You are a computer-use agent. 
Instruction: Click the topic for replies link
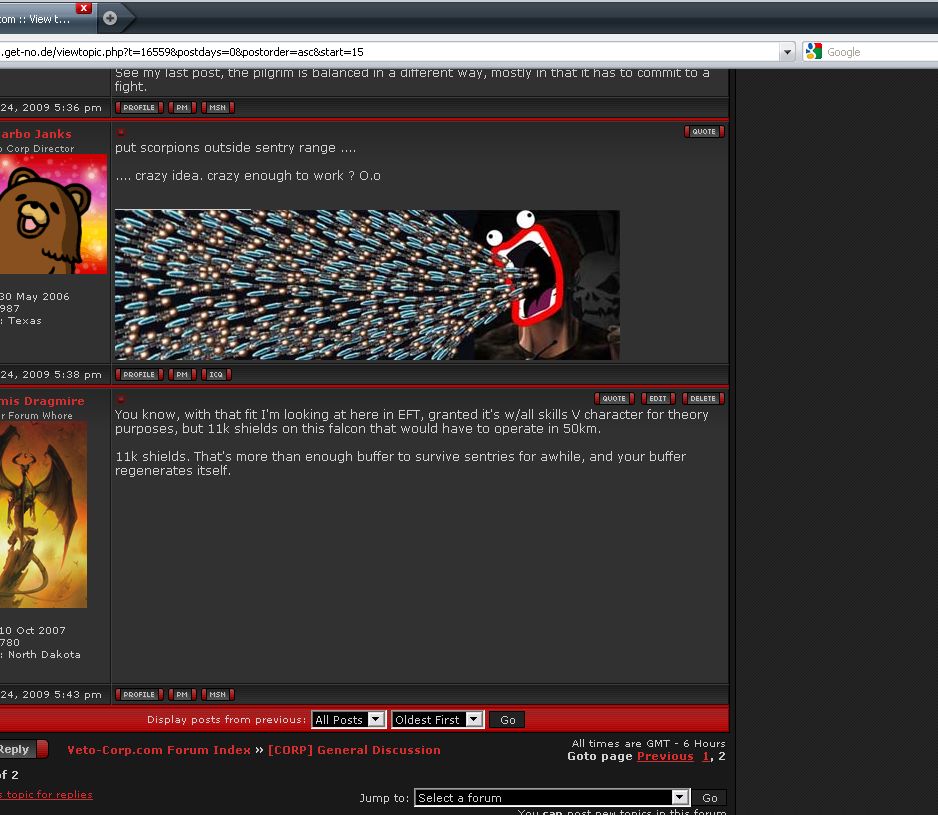[47, 795]
